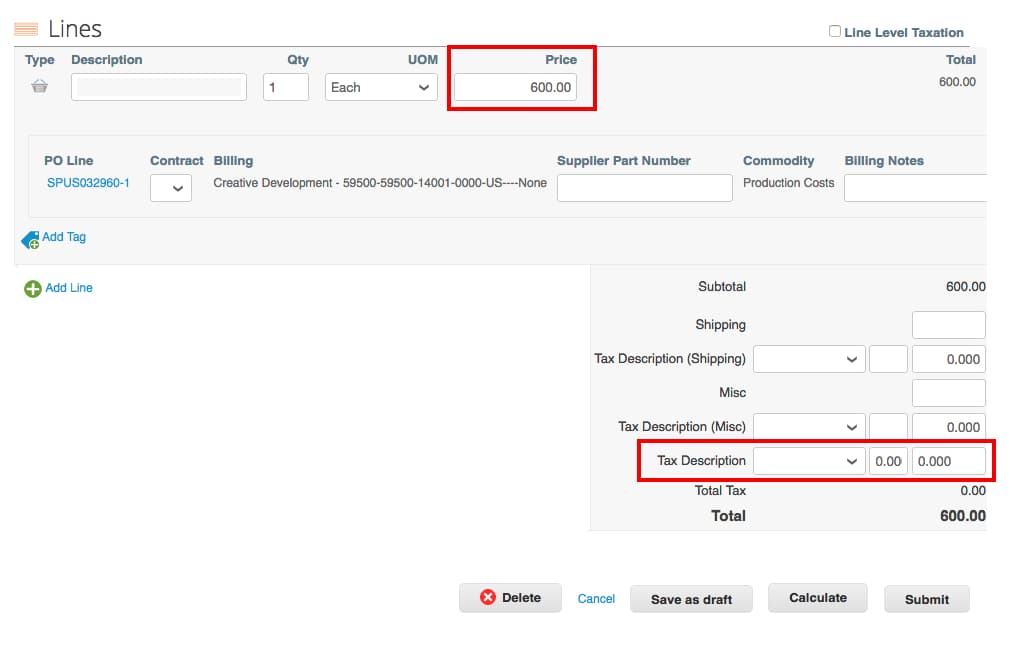This screenshot has height=657, width=1012.
Task: Click the Qty input field
Action: tap(285, 87)
